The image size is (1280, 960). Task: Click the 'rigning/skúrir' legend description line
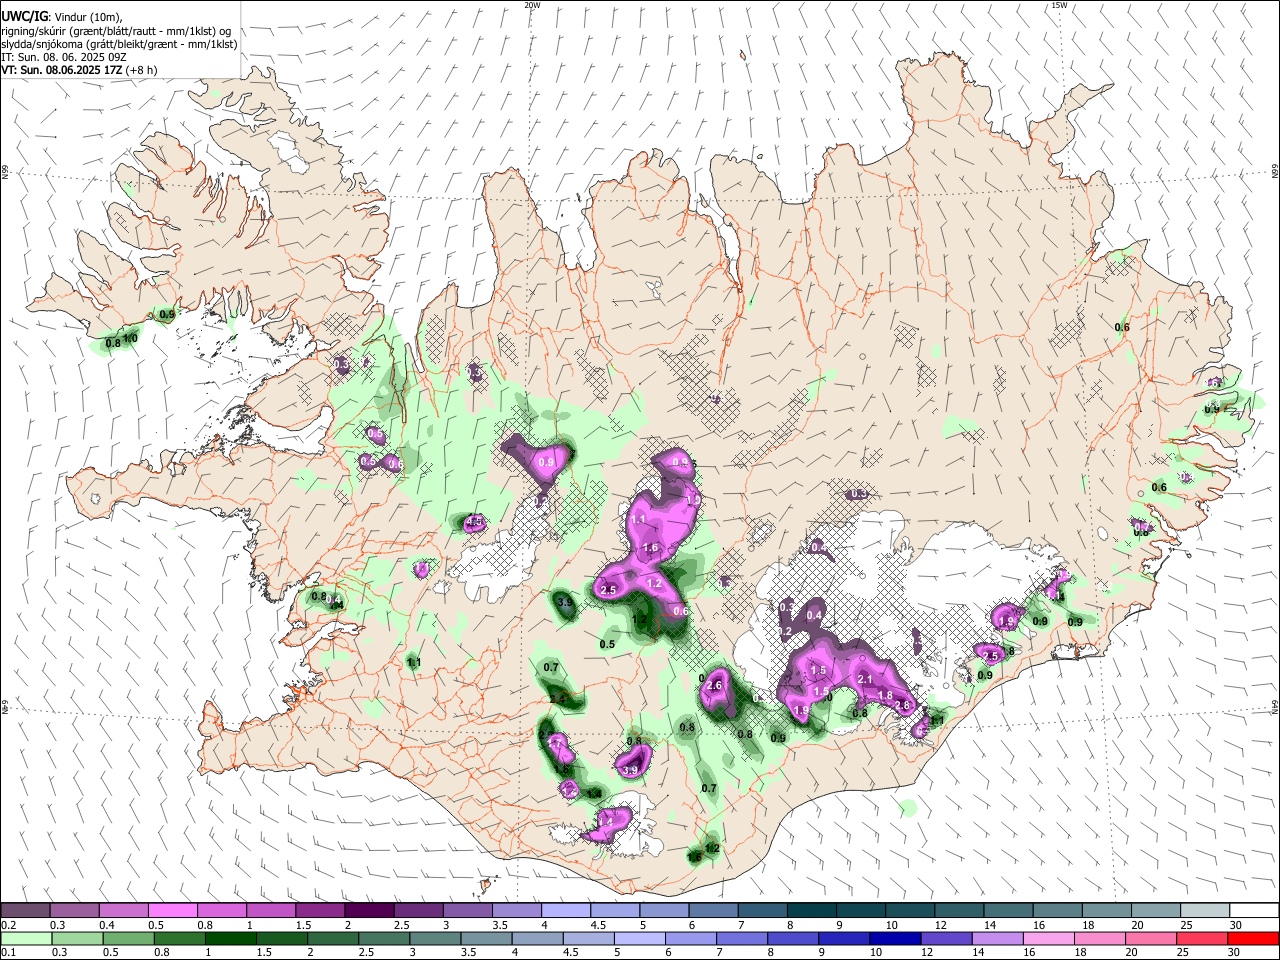(117, 31)
